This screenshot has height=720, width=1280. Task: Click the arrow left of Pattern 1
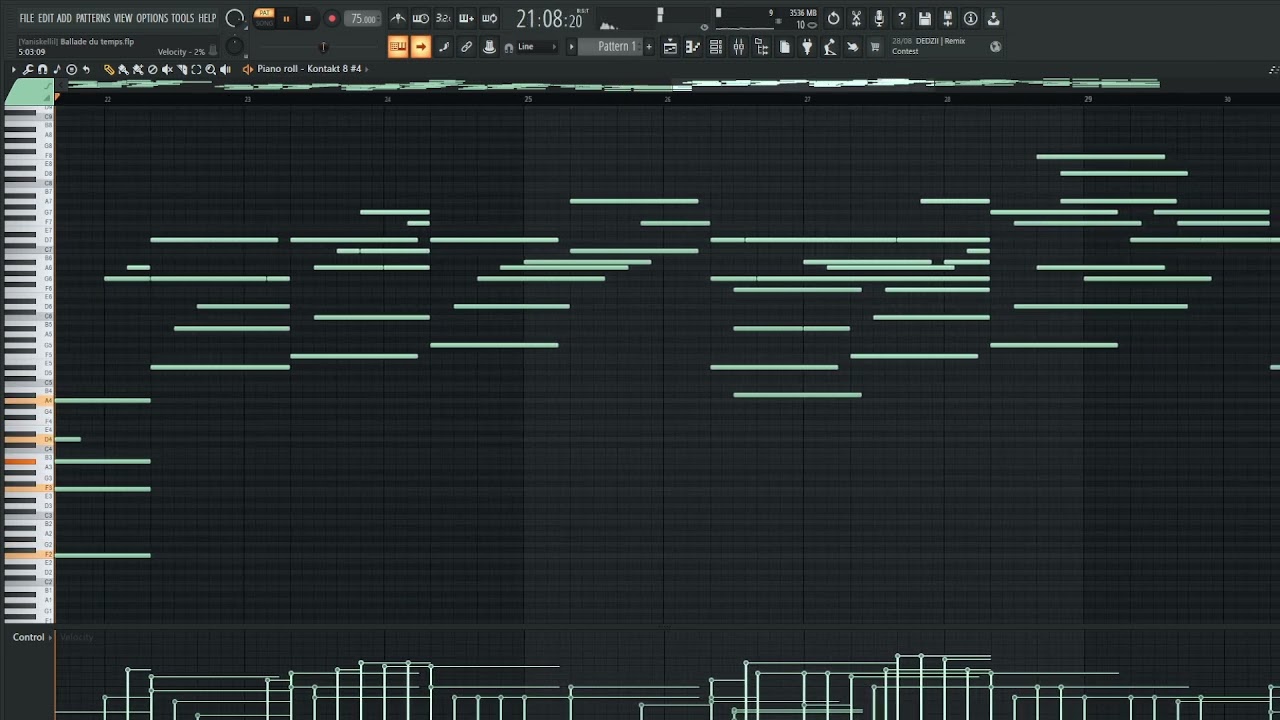[572, 47]
